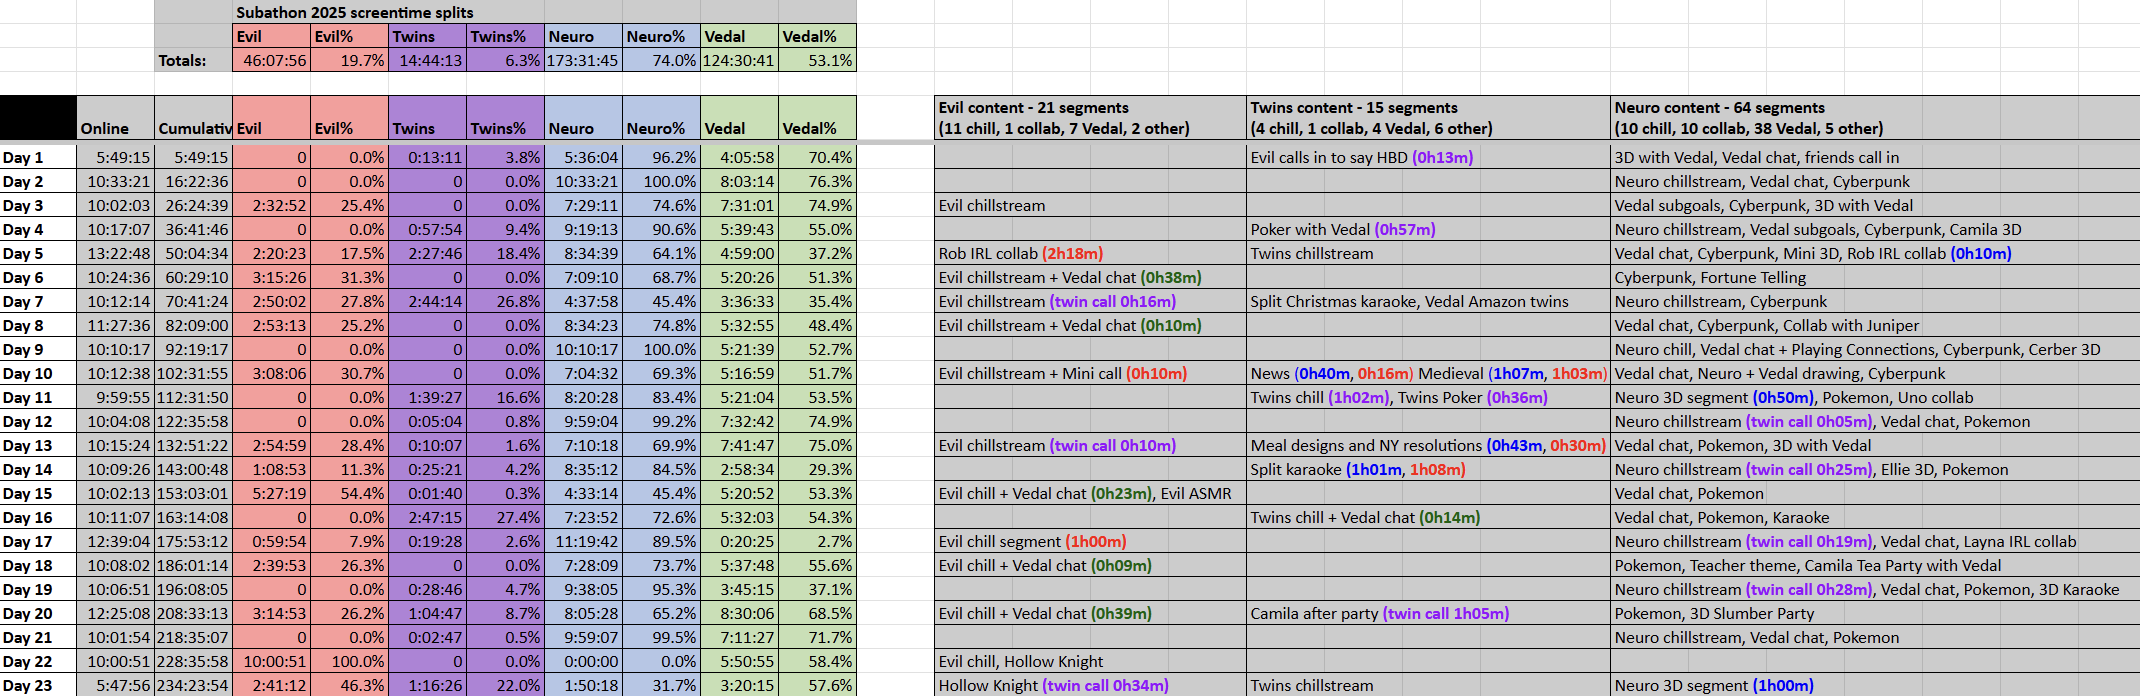Image resolution: width=2140 pixels, height=696 pixels.
Task: Click Day 2 cumulative value 16:22:36
Action: [x=193, y=181]
